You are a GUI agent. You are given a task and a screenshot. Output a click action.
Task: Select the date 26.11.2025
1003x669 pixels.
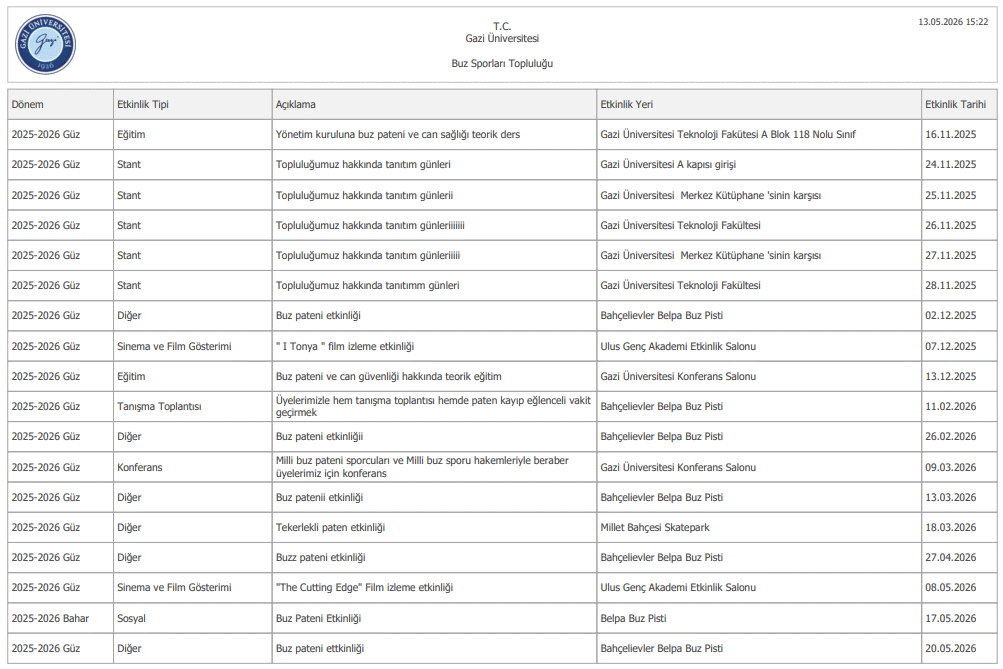point(951,225)
